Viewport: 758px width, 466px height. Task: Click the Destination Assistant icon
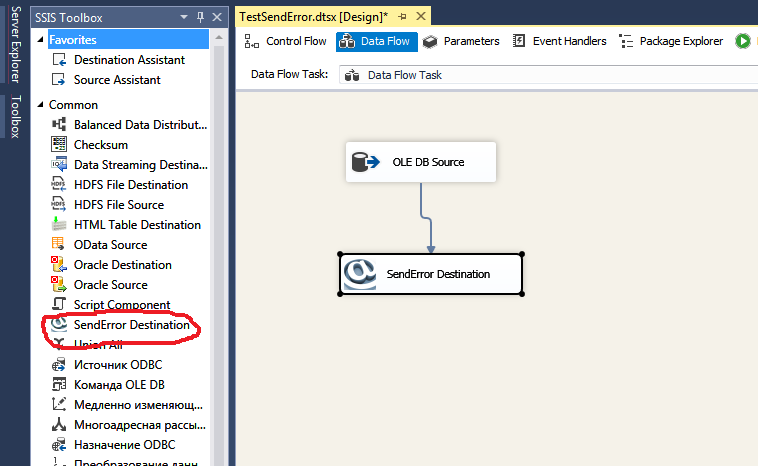pyautogui.click(x=58, y=60)
